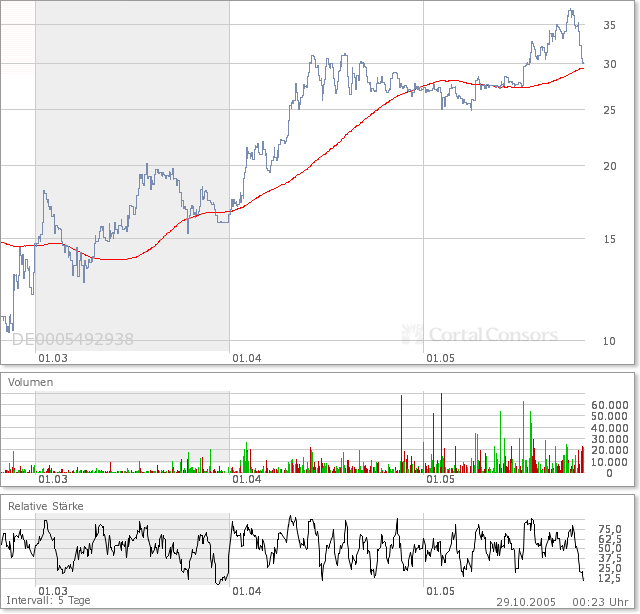The width and height of the screenshot is (640, 614).
Task: Click the 35 price axis label
Action: coord(608,26)
